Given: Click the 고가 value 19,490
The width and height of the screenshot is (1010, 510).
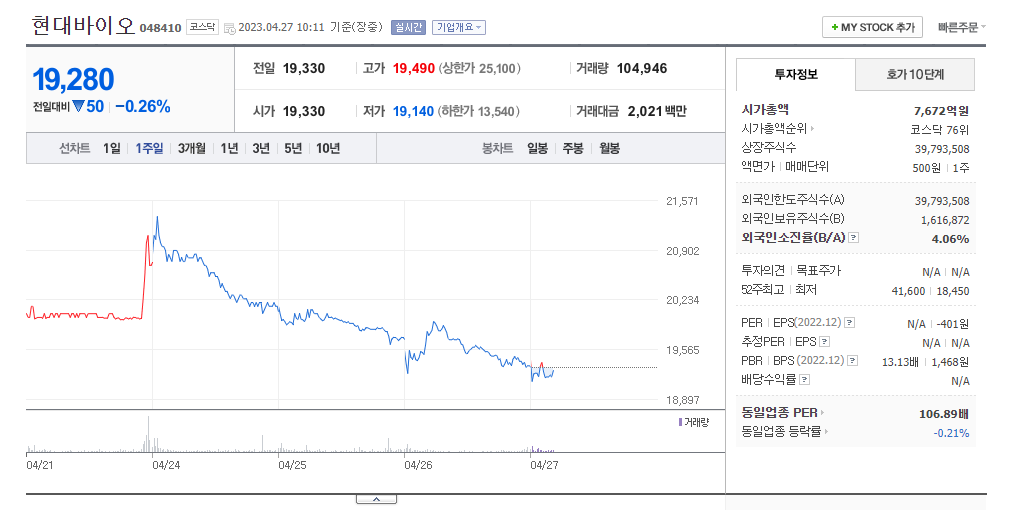Looking at the screenshot, I should (x=414, y=68).
